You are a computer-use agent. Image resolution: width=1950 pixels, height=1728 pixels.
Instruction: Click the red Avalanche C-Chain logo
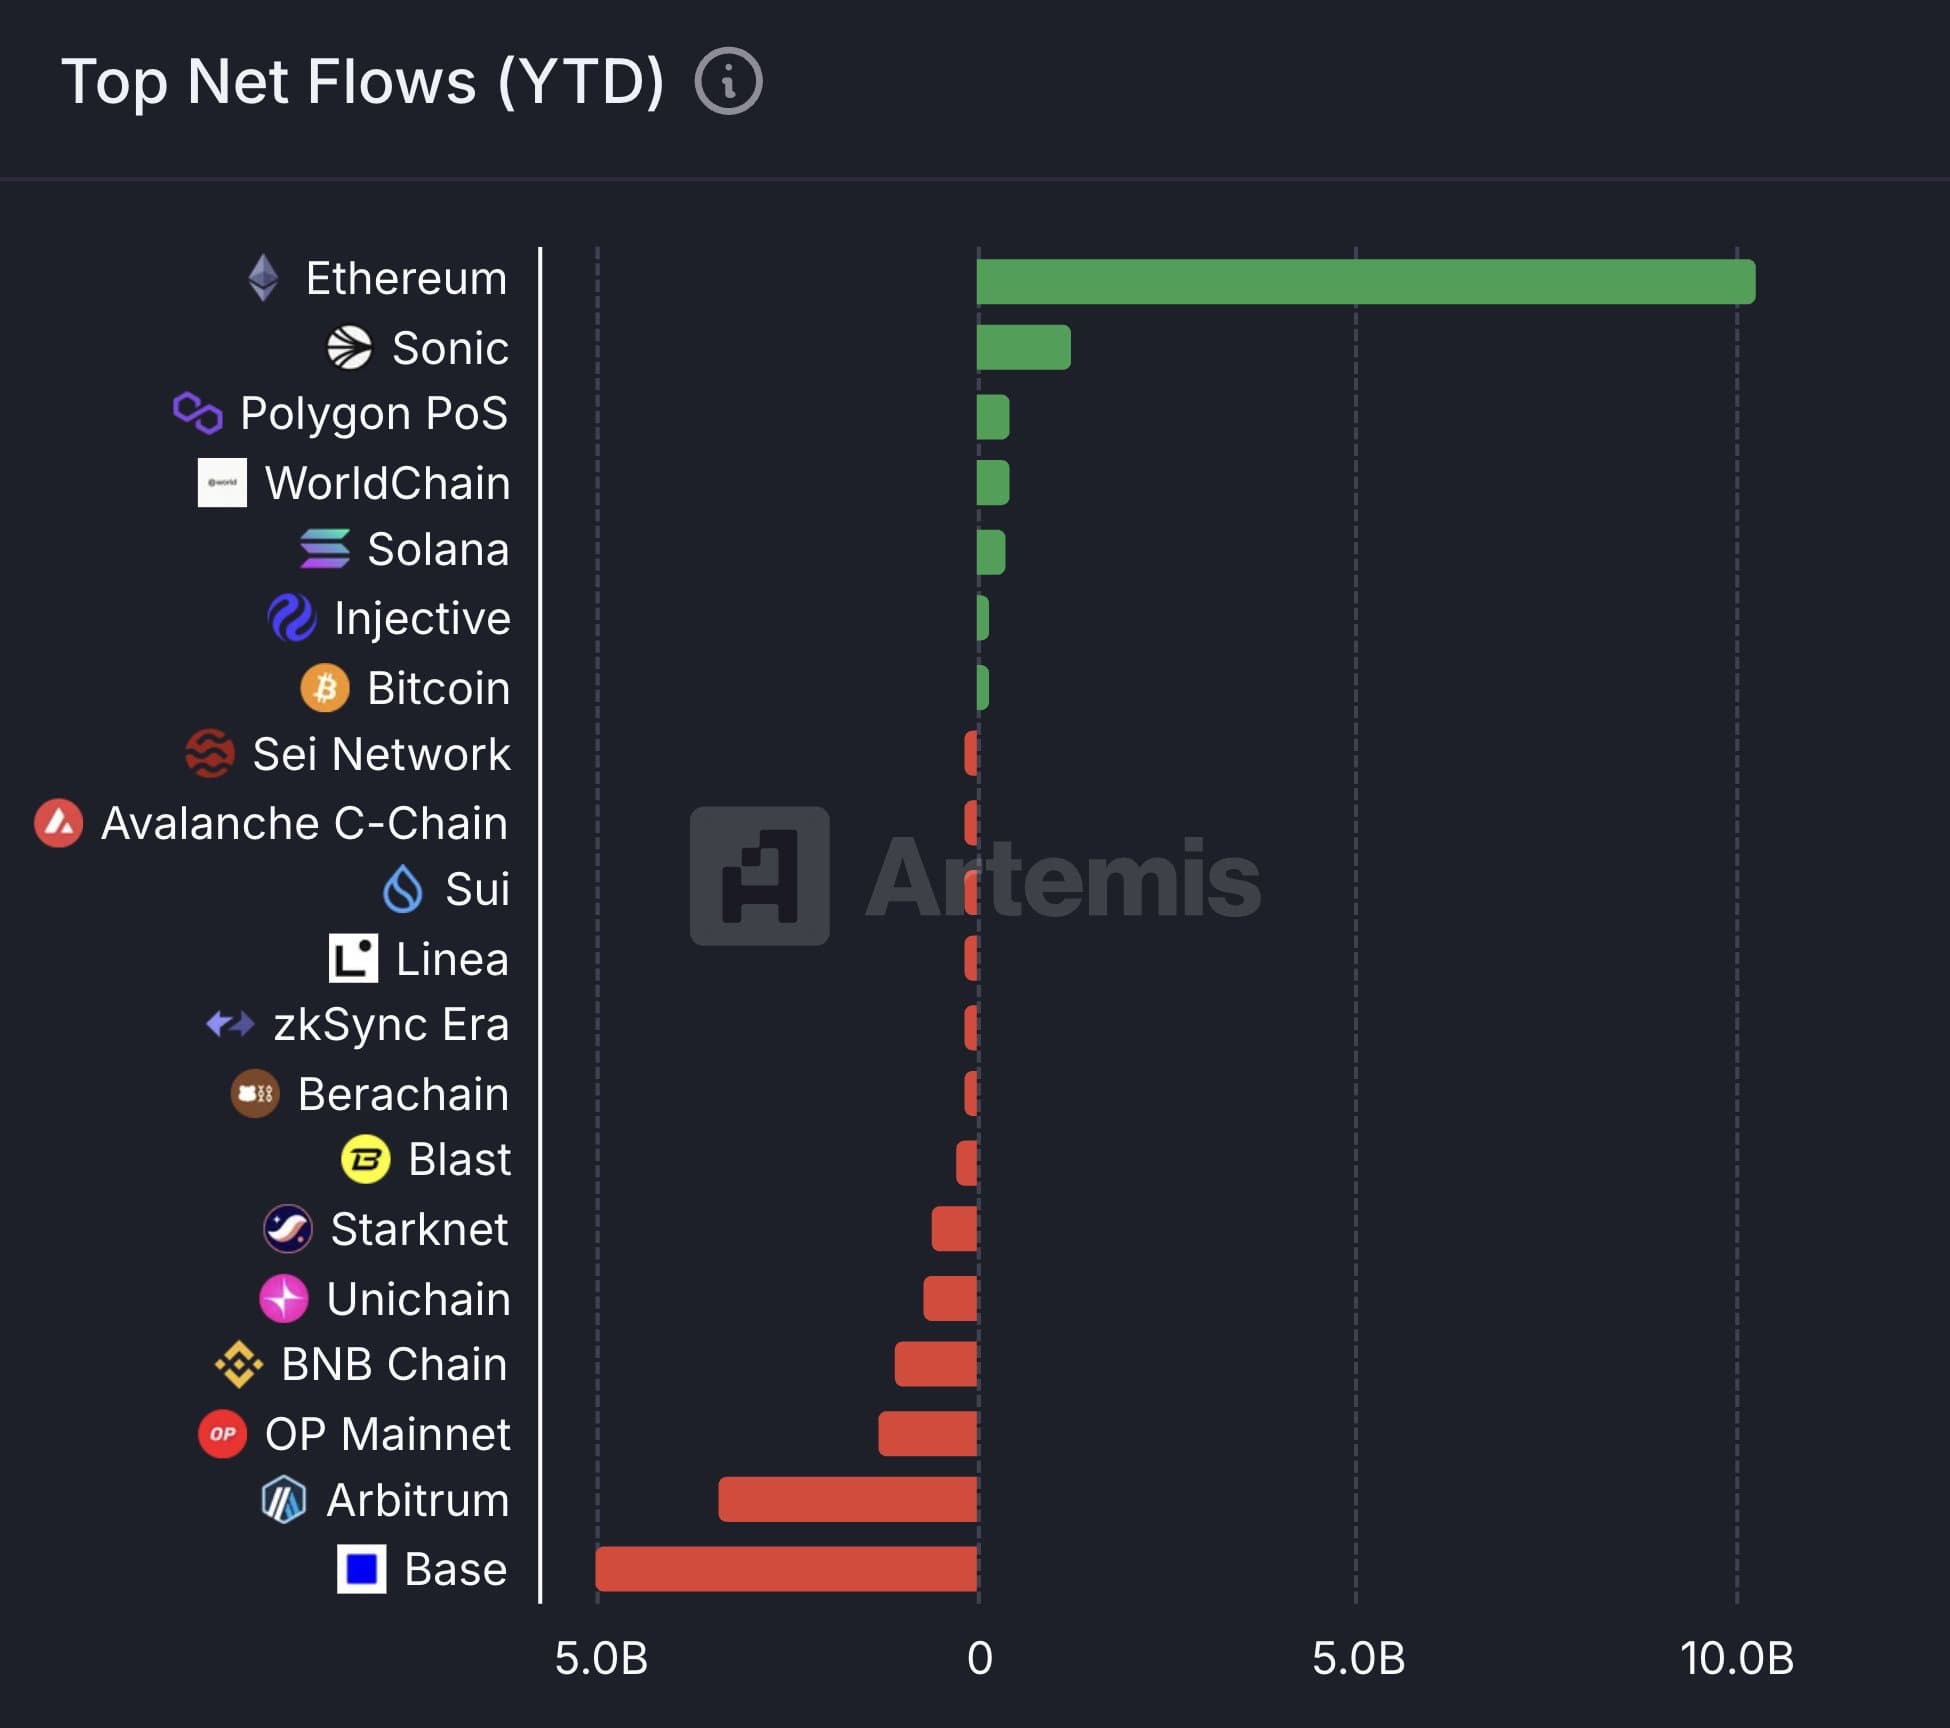(x=59, y=823)
